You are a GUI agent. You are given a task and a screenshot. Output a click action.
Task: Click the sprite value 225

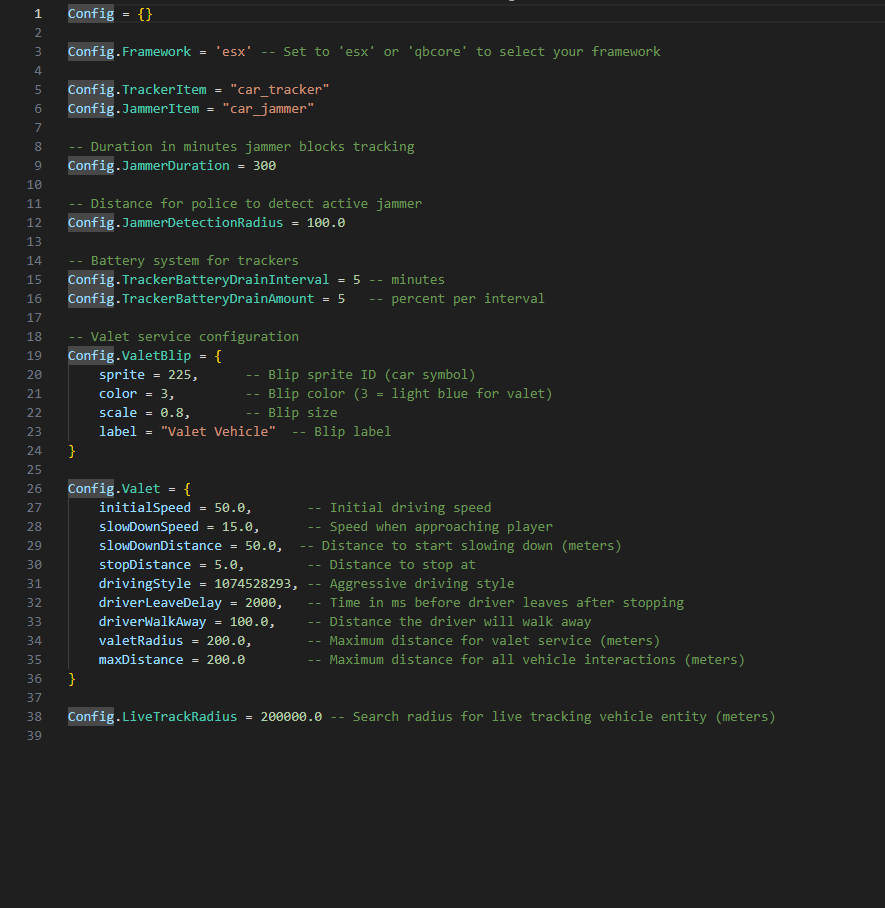180,375
